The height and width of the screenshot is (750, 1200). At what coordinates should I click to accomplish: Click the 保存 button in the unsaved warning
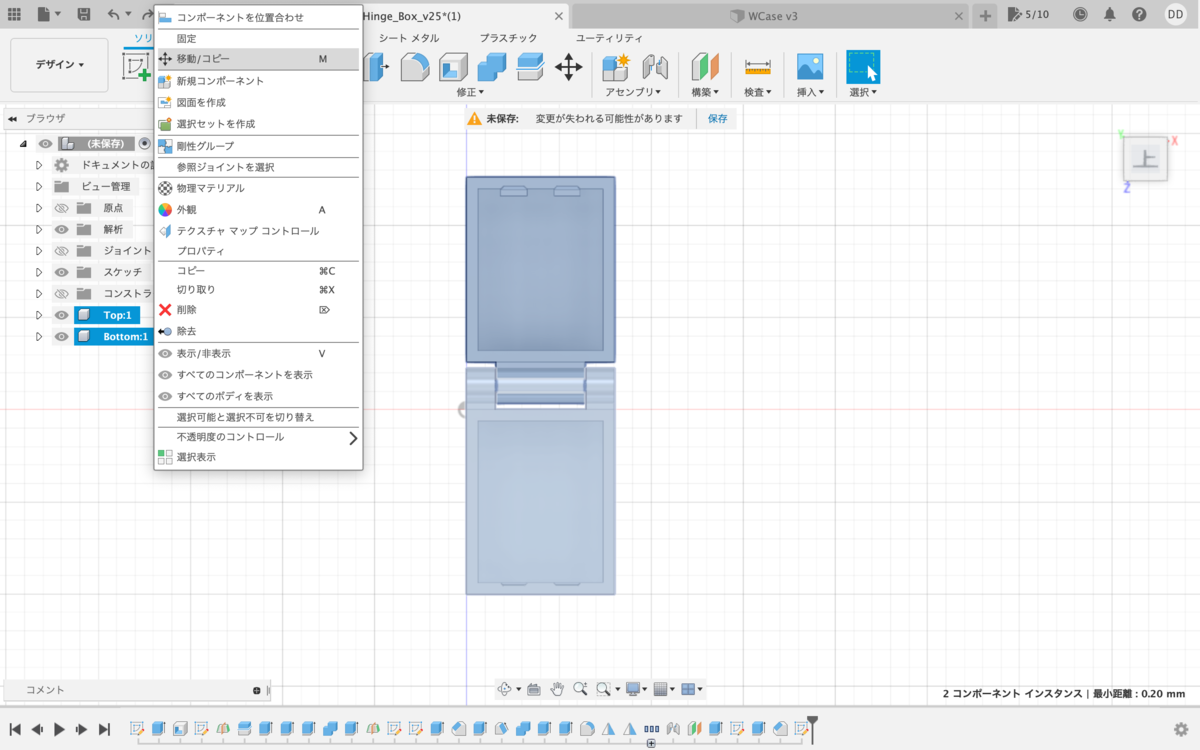coord(718,118)
